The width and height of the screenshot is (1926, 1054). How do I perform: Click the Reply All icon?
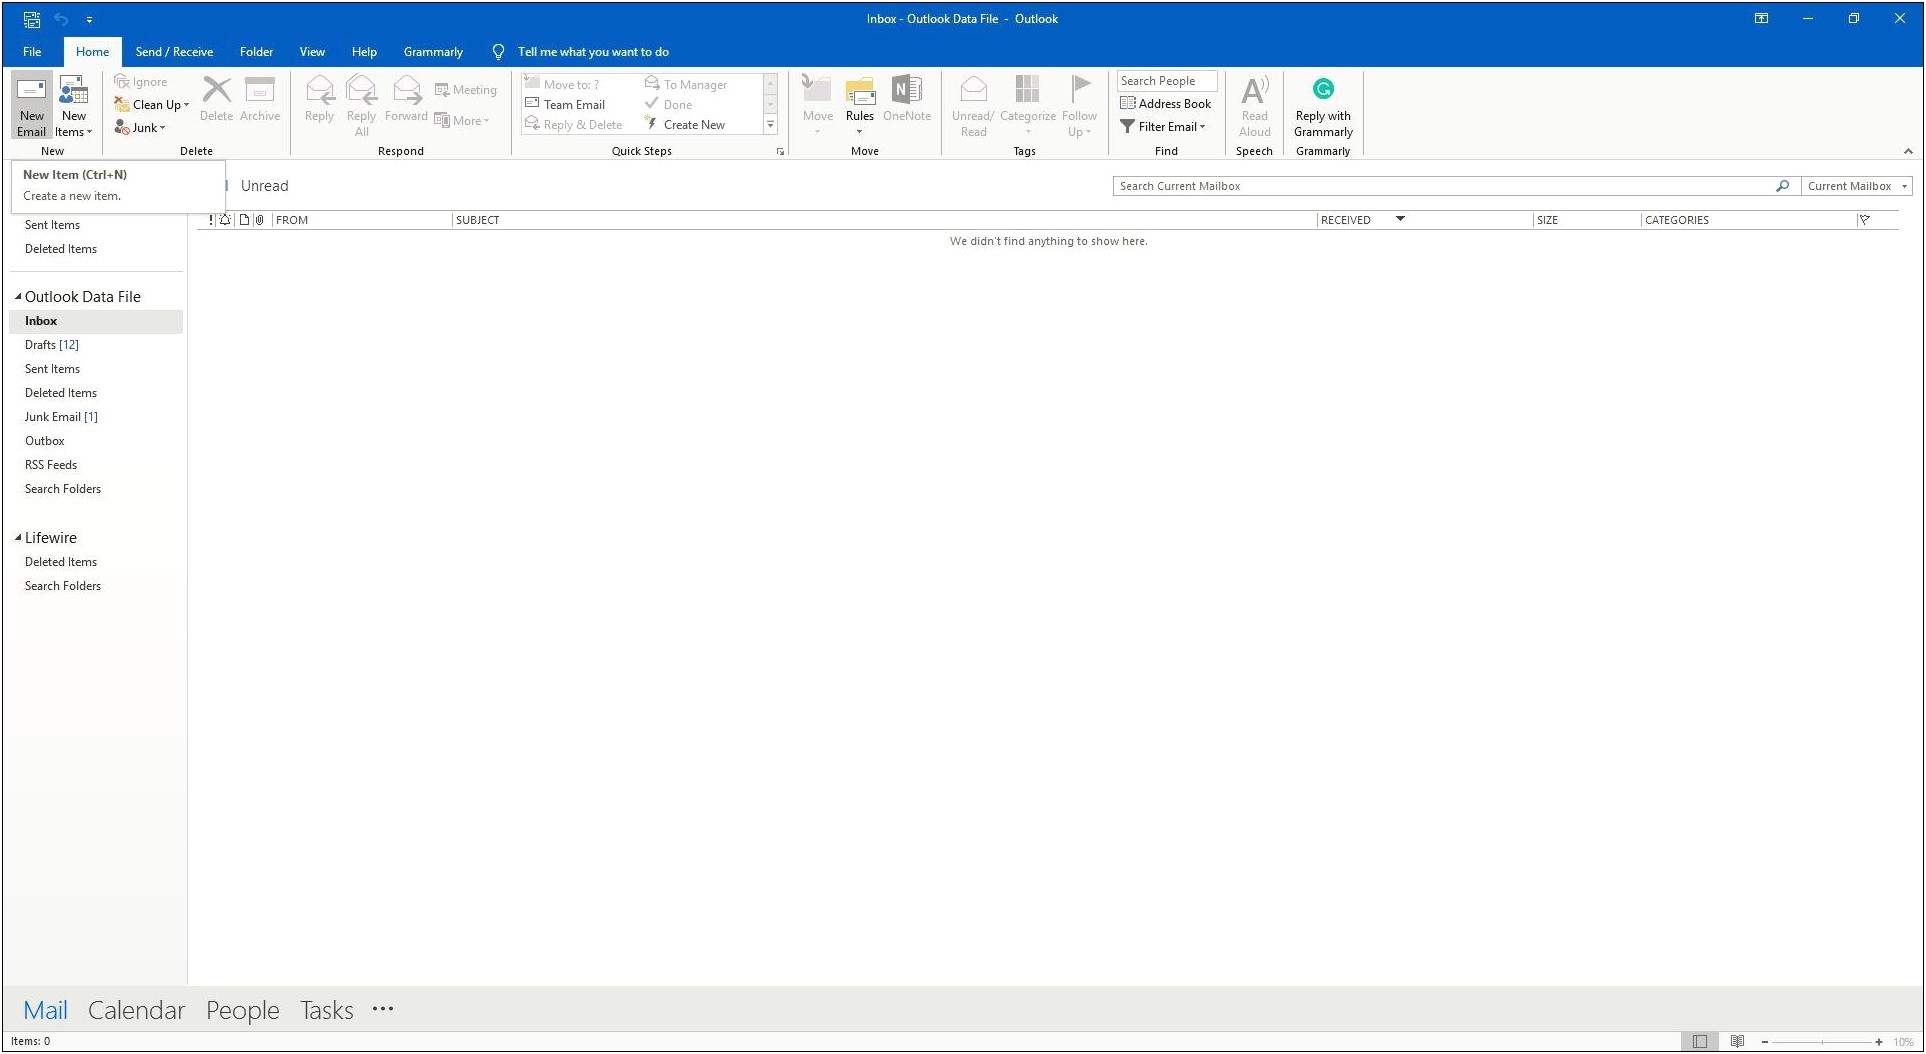click(361, 90)
